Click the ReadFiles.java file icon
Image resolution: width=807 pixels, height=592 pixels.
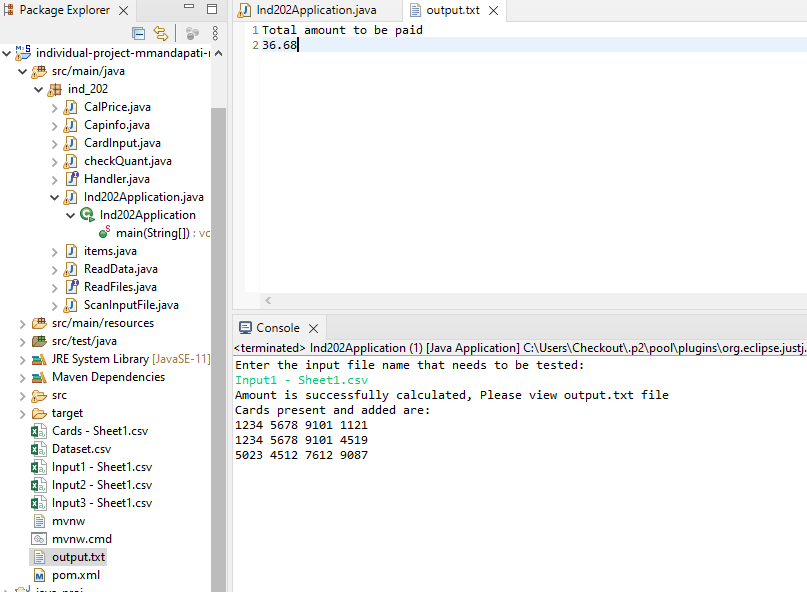tap(72, 287)
